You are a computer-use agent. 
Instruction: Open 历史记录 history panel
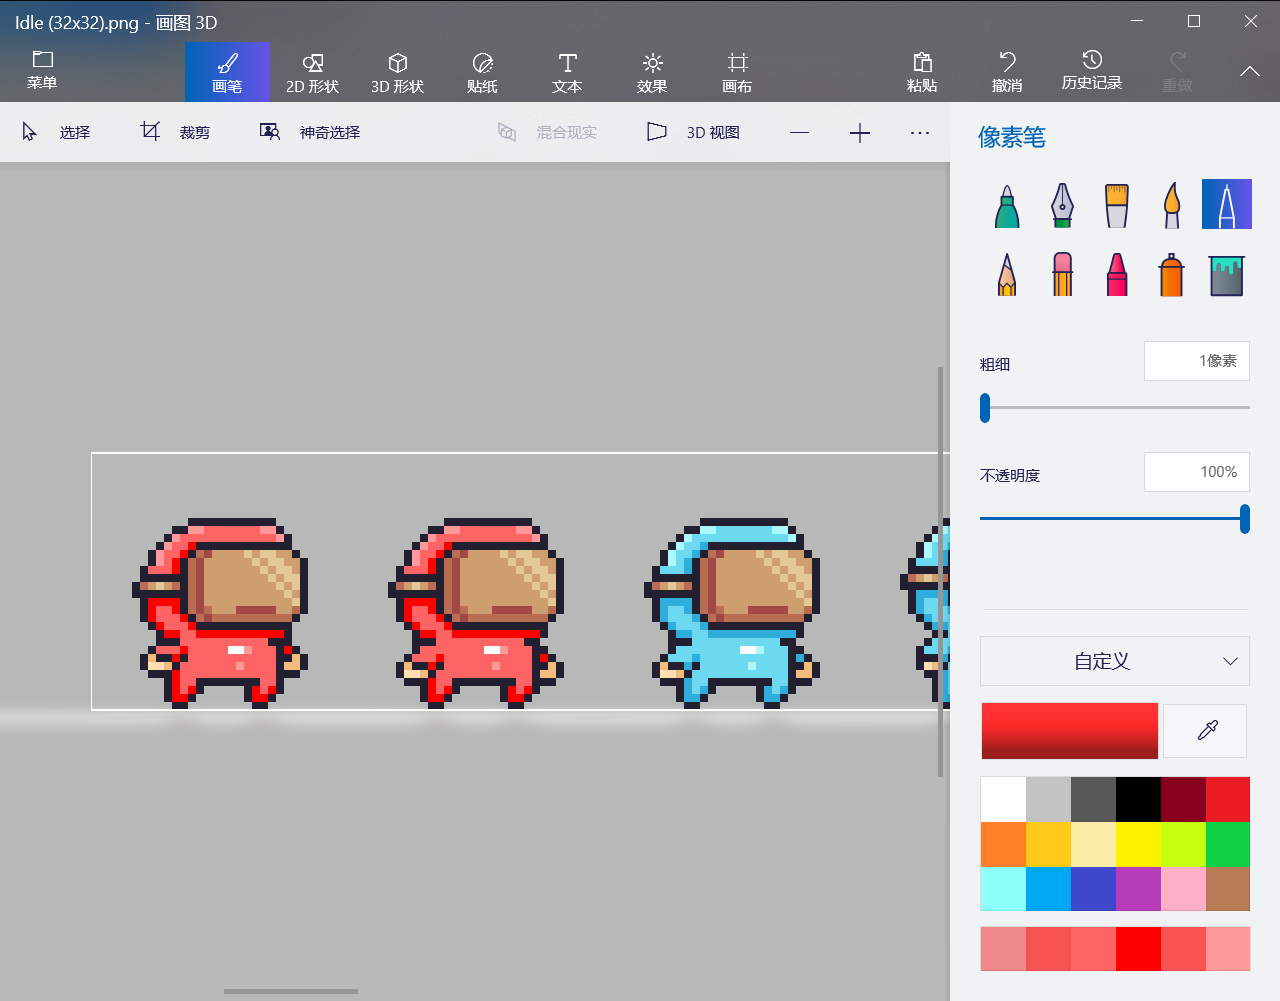pos(1092,72)
